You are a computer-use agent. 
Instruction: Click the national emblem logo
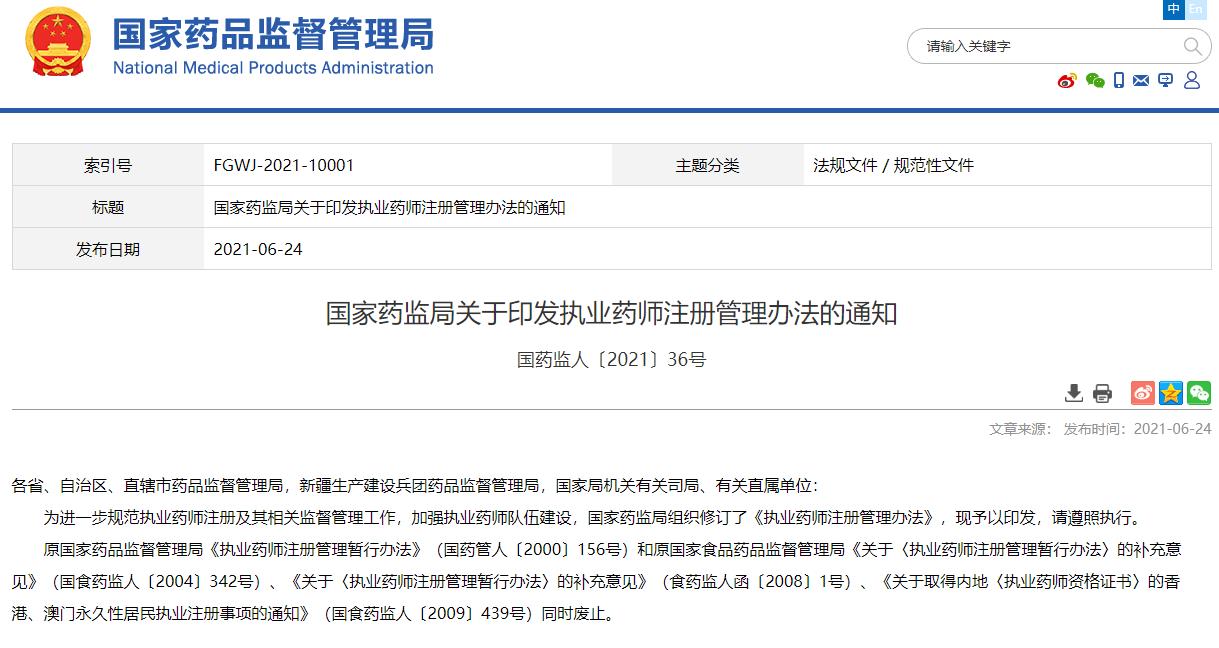click(x=58, y=42)
